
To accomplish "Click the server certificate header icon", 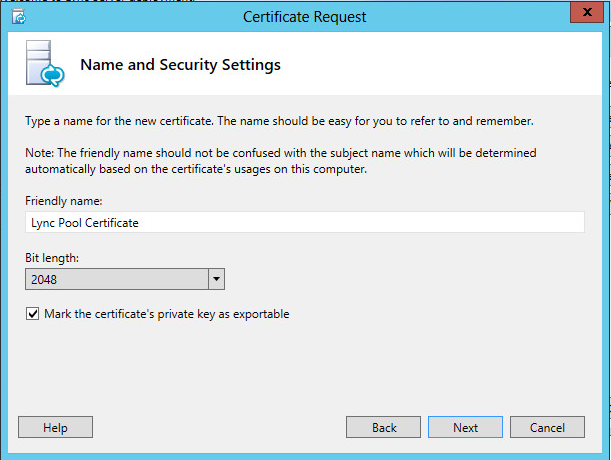I will [45, 66].
